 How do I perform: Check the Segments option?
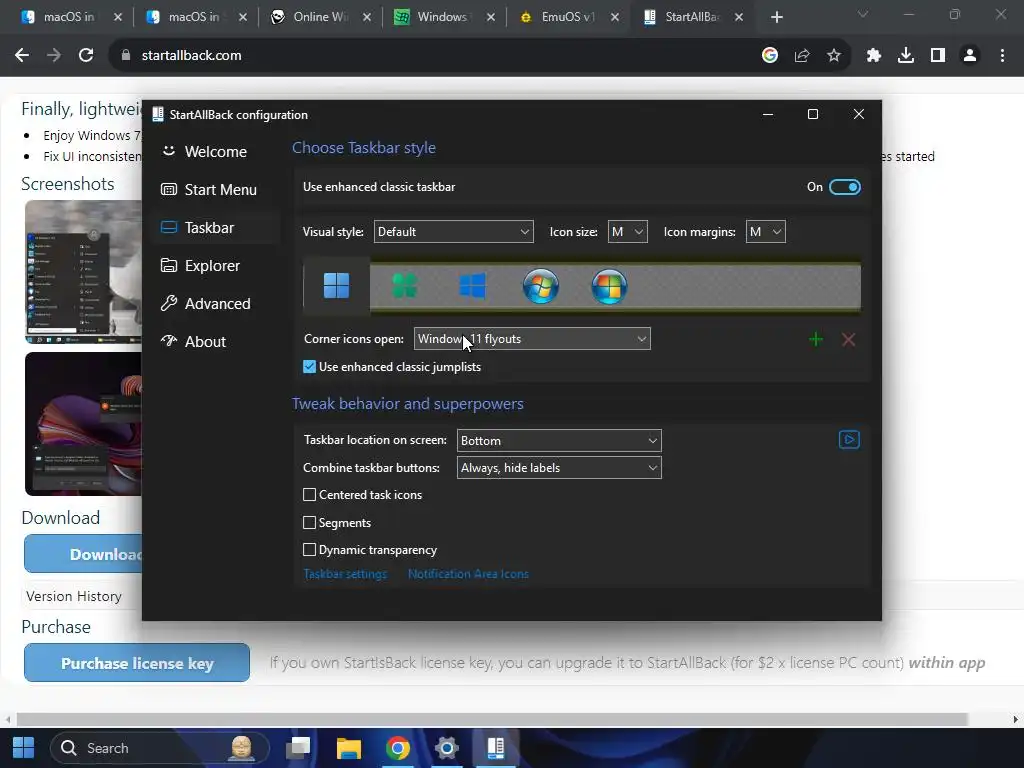click(x=310, y=522)
